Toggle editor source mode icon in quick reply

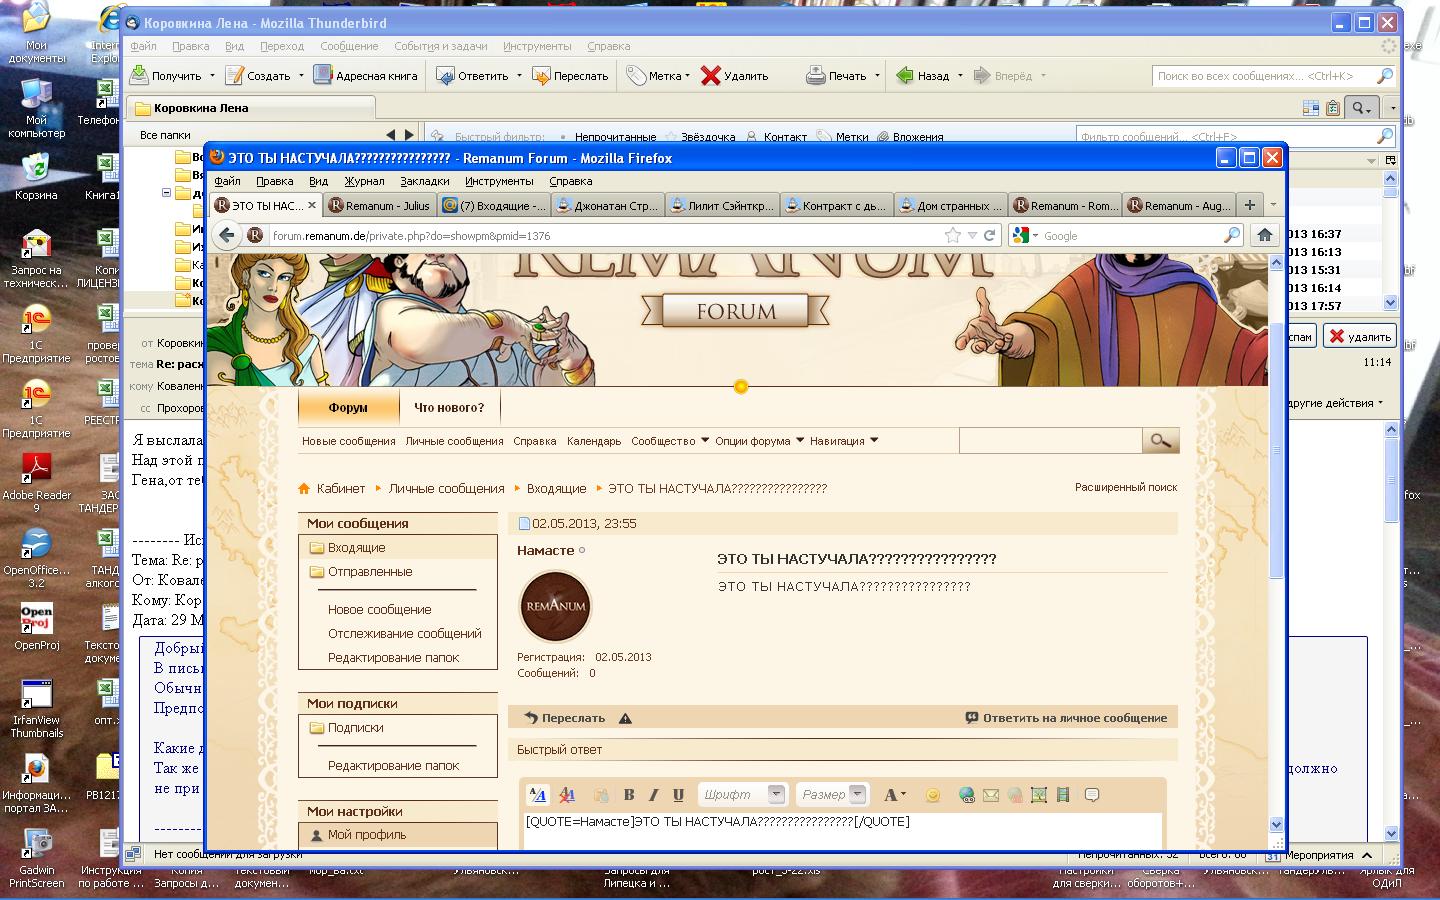pyautogui.click(x=538, y=795)
